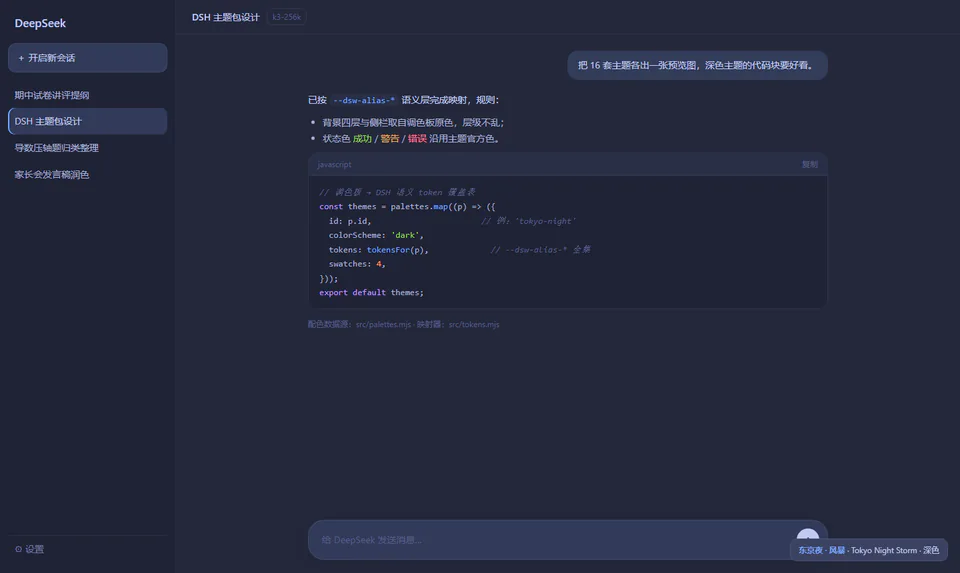Click the code line colorScheme: 'dark'
Screen dimensions: 960x573
376,235
